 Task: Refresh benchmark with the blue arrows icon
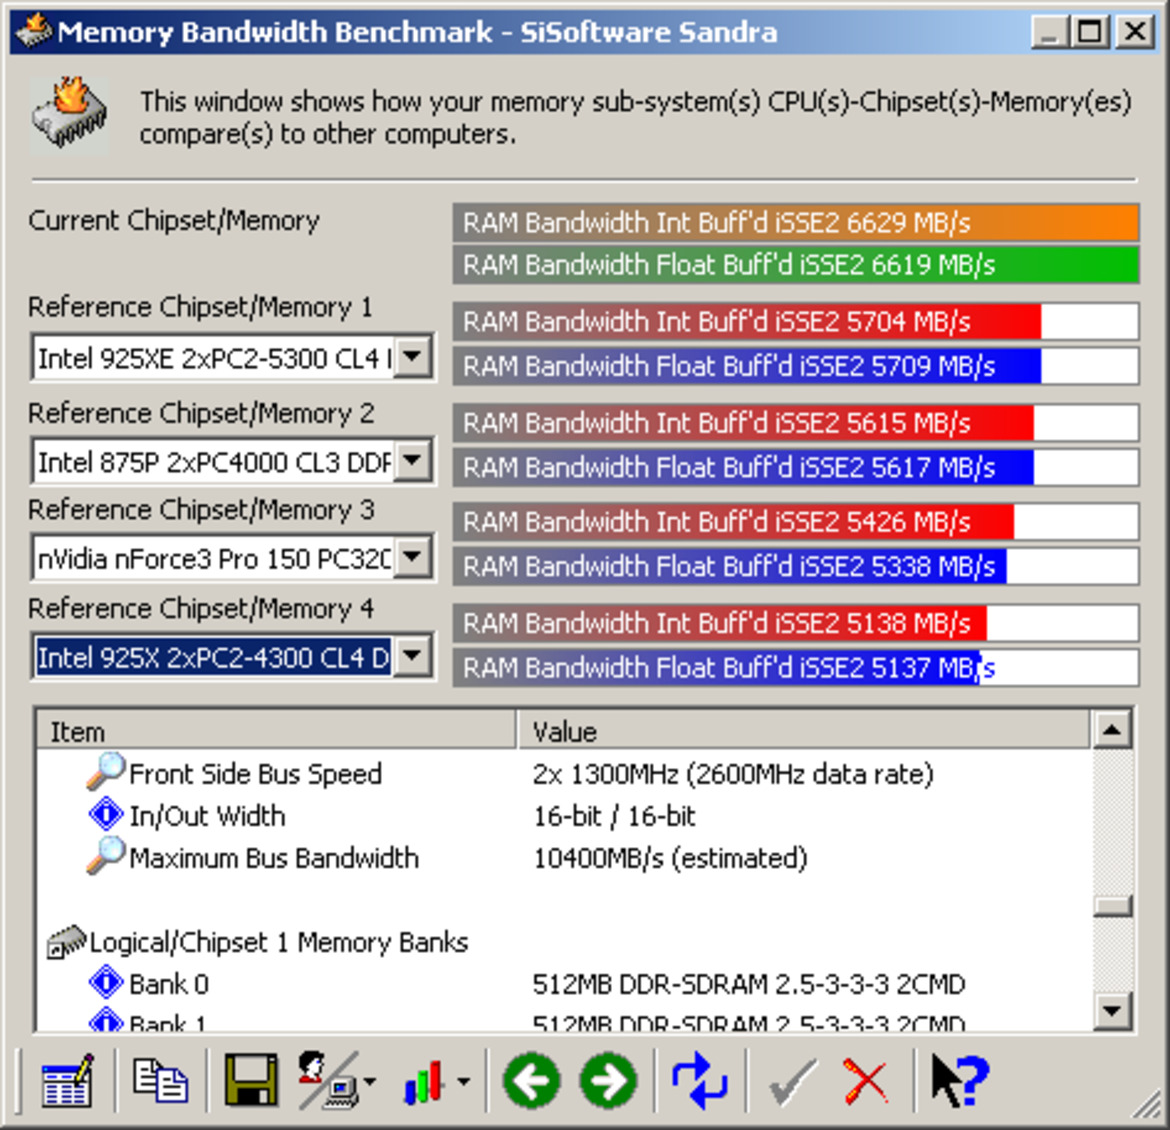point(699,1081)
